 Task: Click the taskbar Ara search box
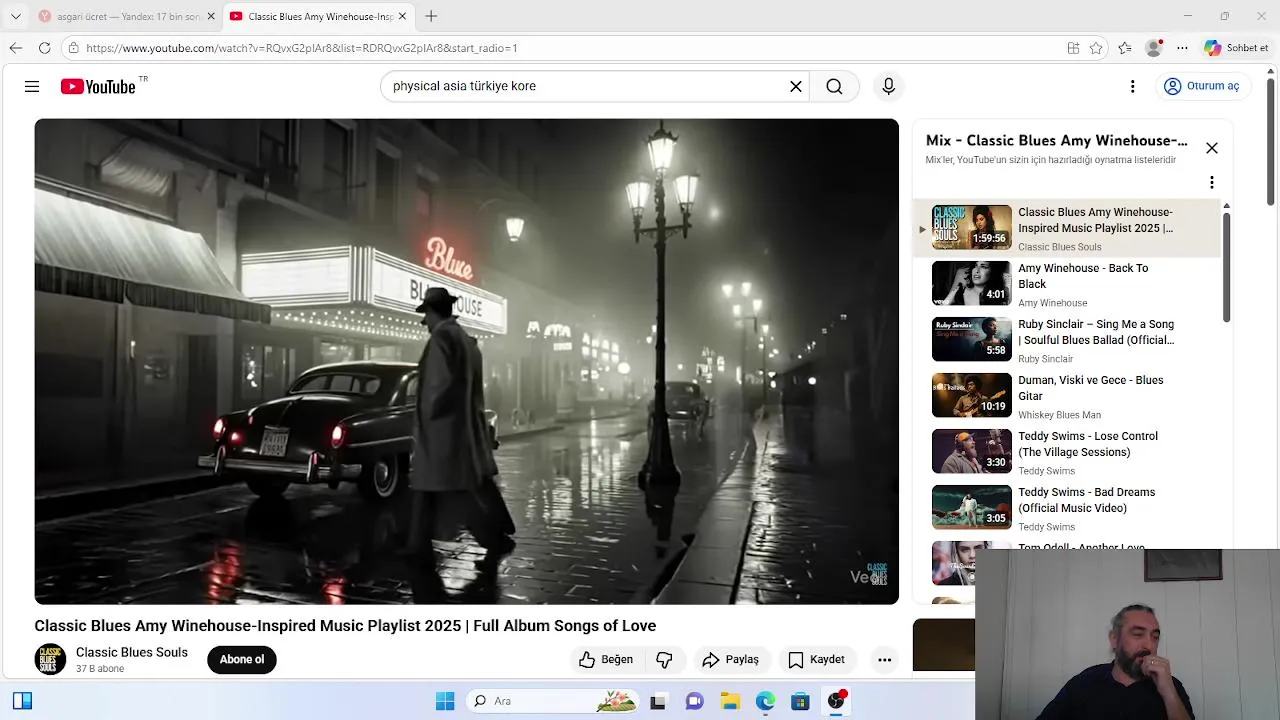[x=553, y=701]
